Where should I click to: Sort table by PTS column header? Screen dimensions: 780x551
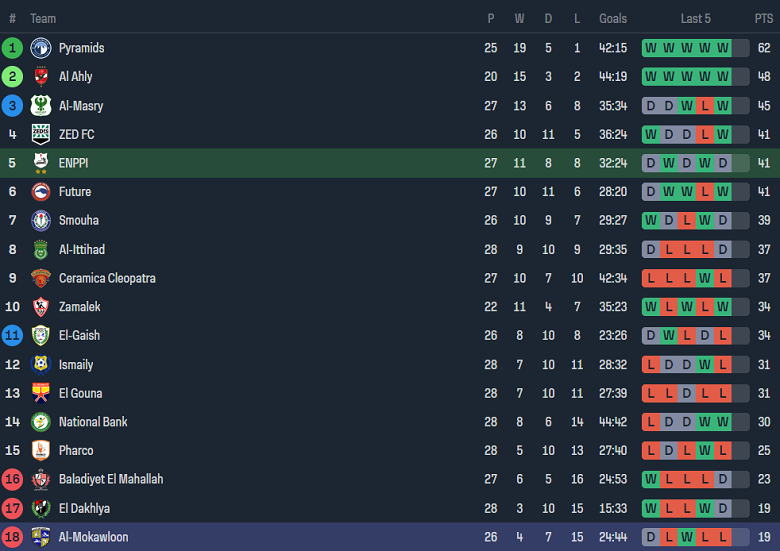[x=764, y=19]
